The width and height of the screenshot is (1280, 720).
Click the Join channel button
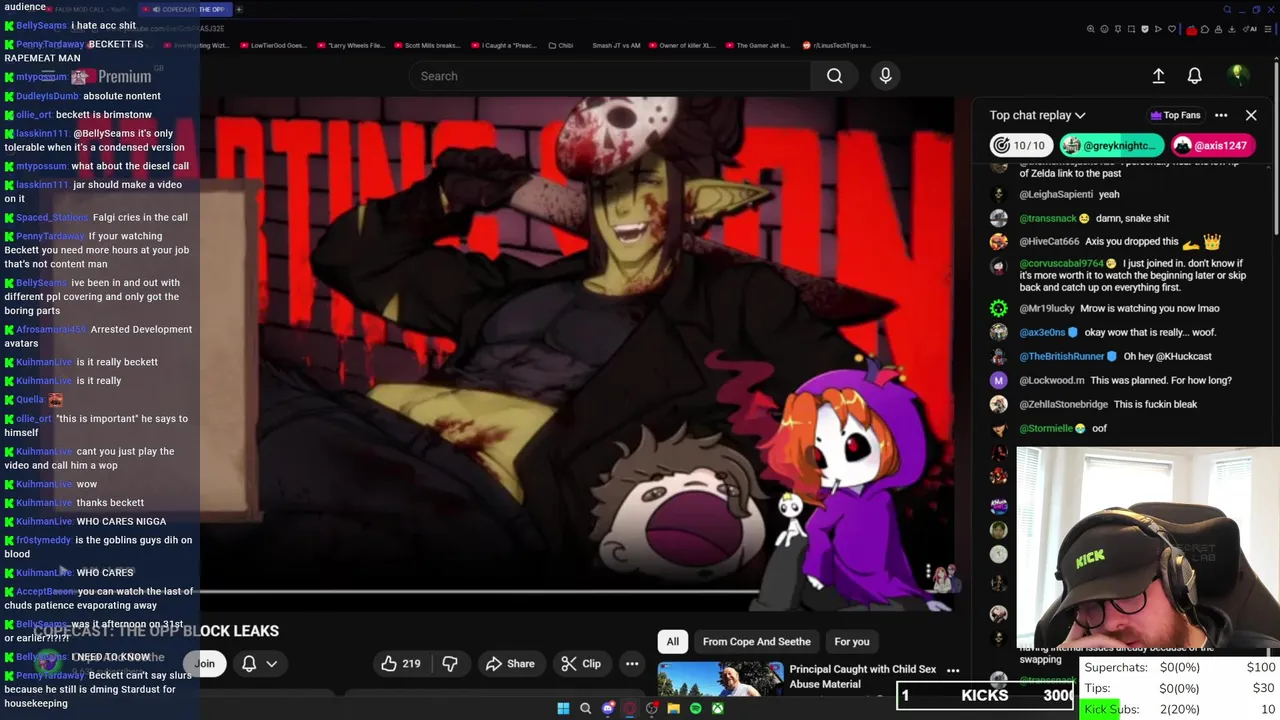[x=205, y=663]
